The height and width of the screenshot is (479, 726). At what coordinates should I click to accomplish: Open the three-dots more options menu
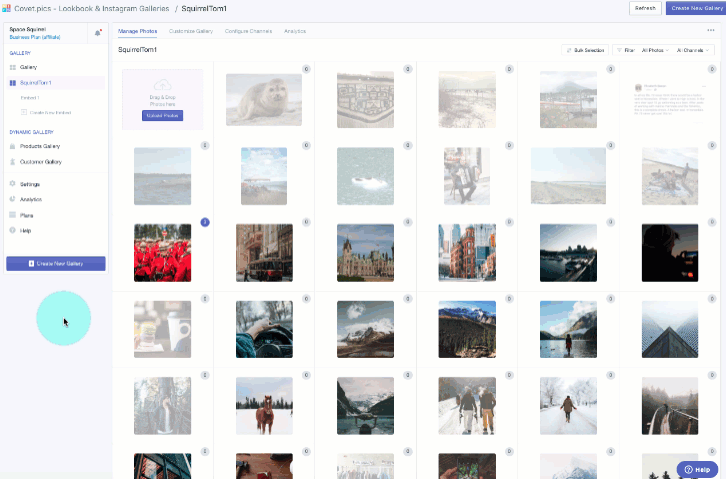pos(711,31)
